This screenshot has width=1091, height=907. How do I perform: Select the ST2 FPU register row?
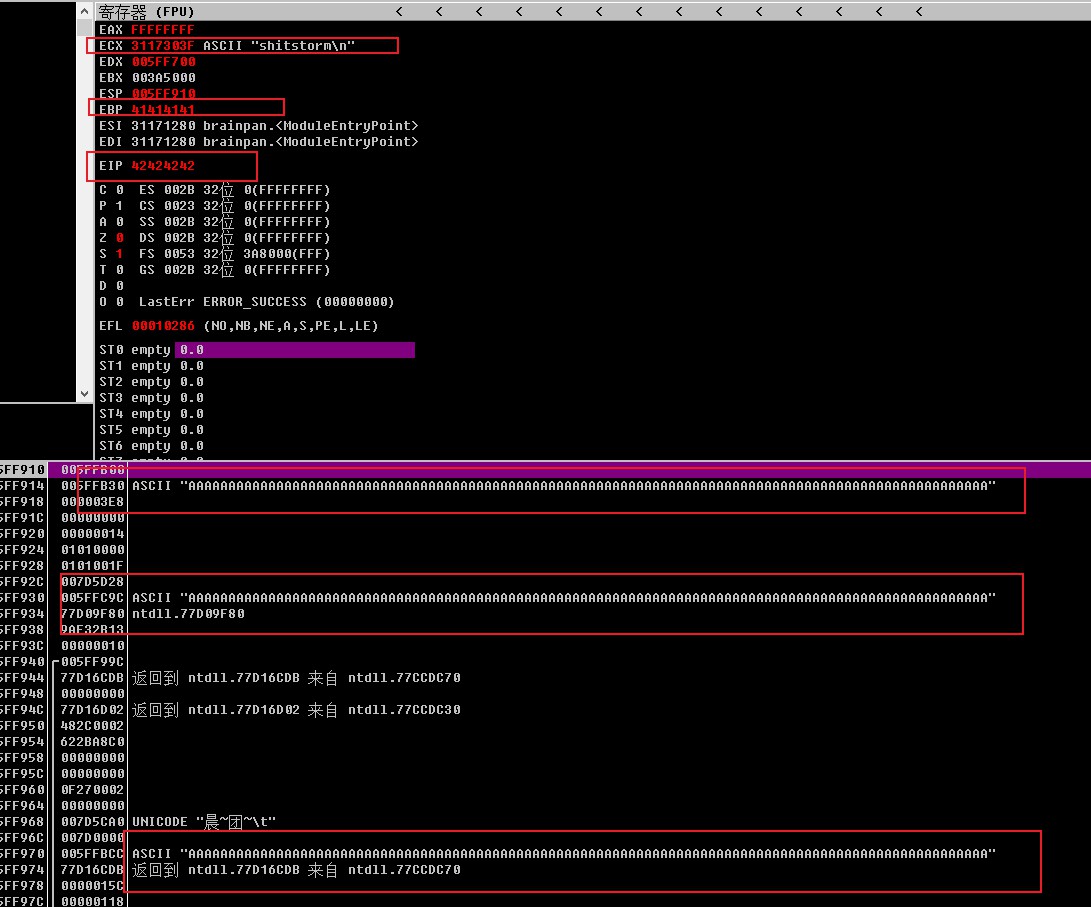click(151, 382)
